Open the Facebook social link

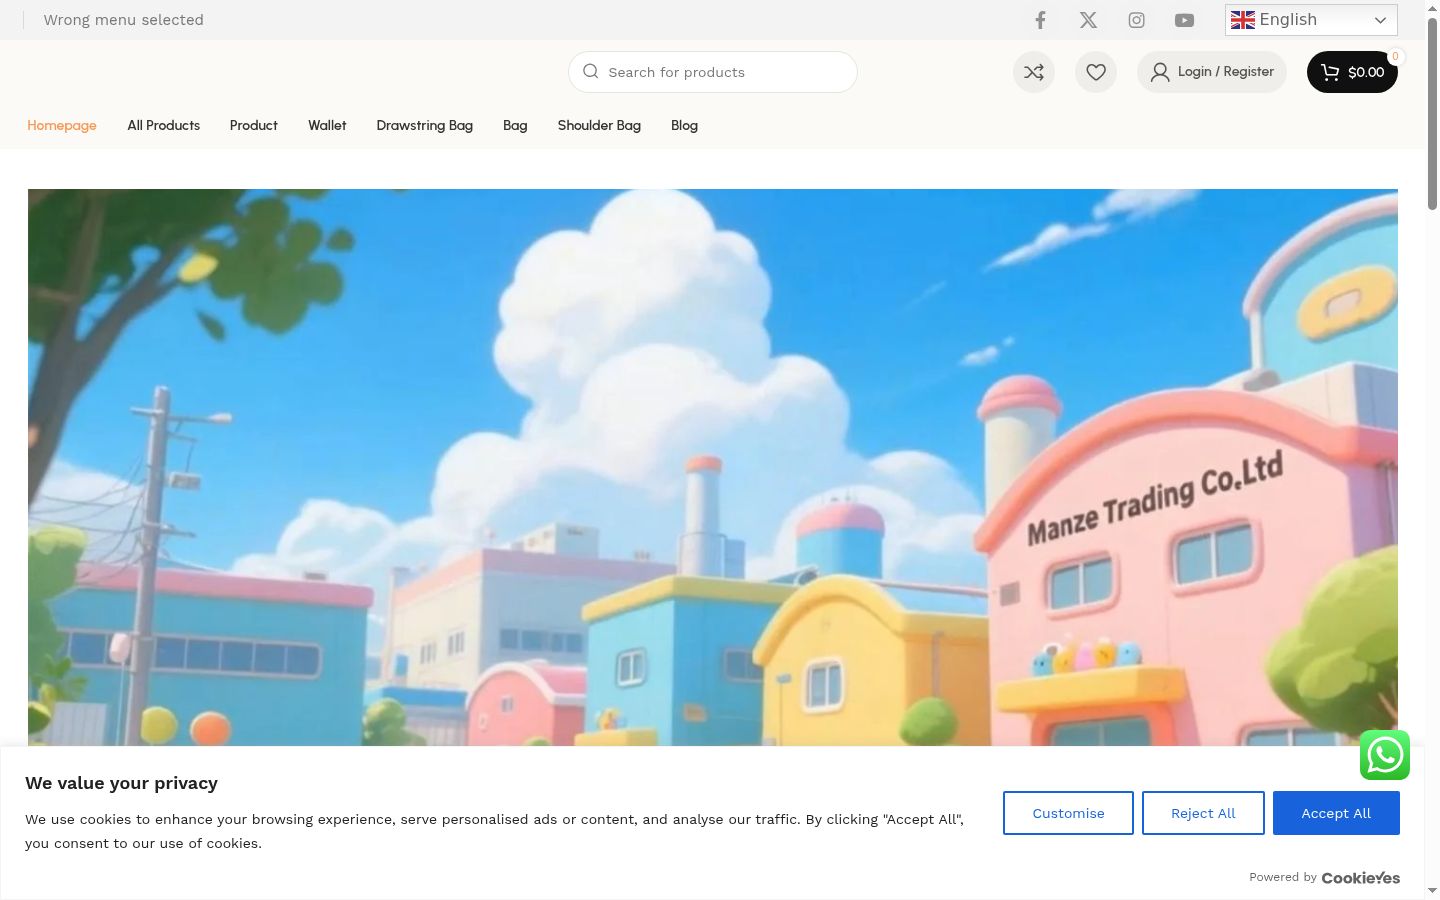click(1040, 20)
